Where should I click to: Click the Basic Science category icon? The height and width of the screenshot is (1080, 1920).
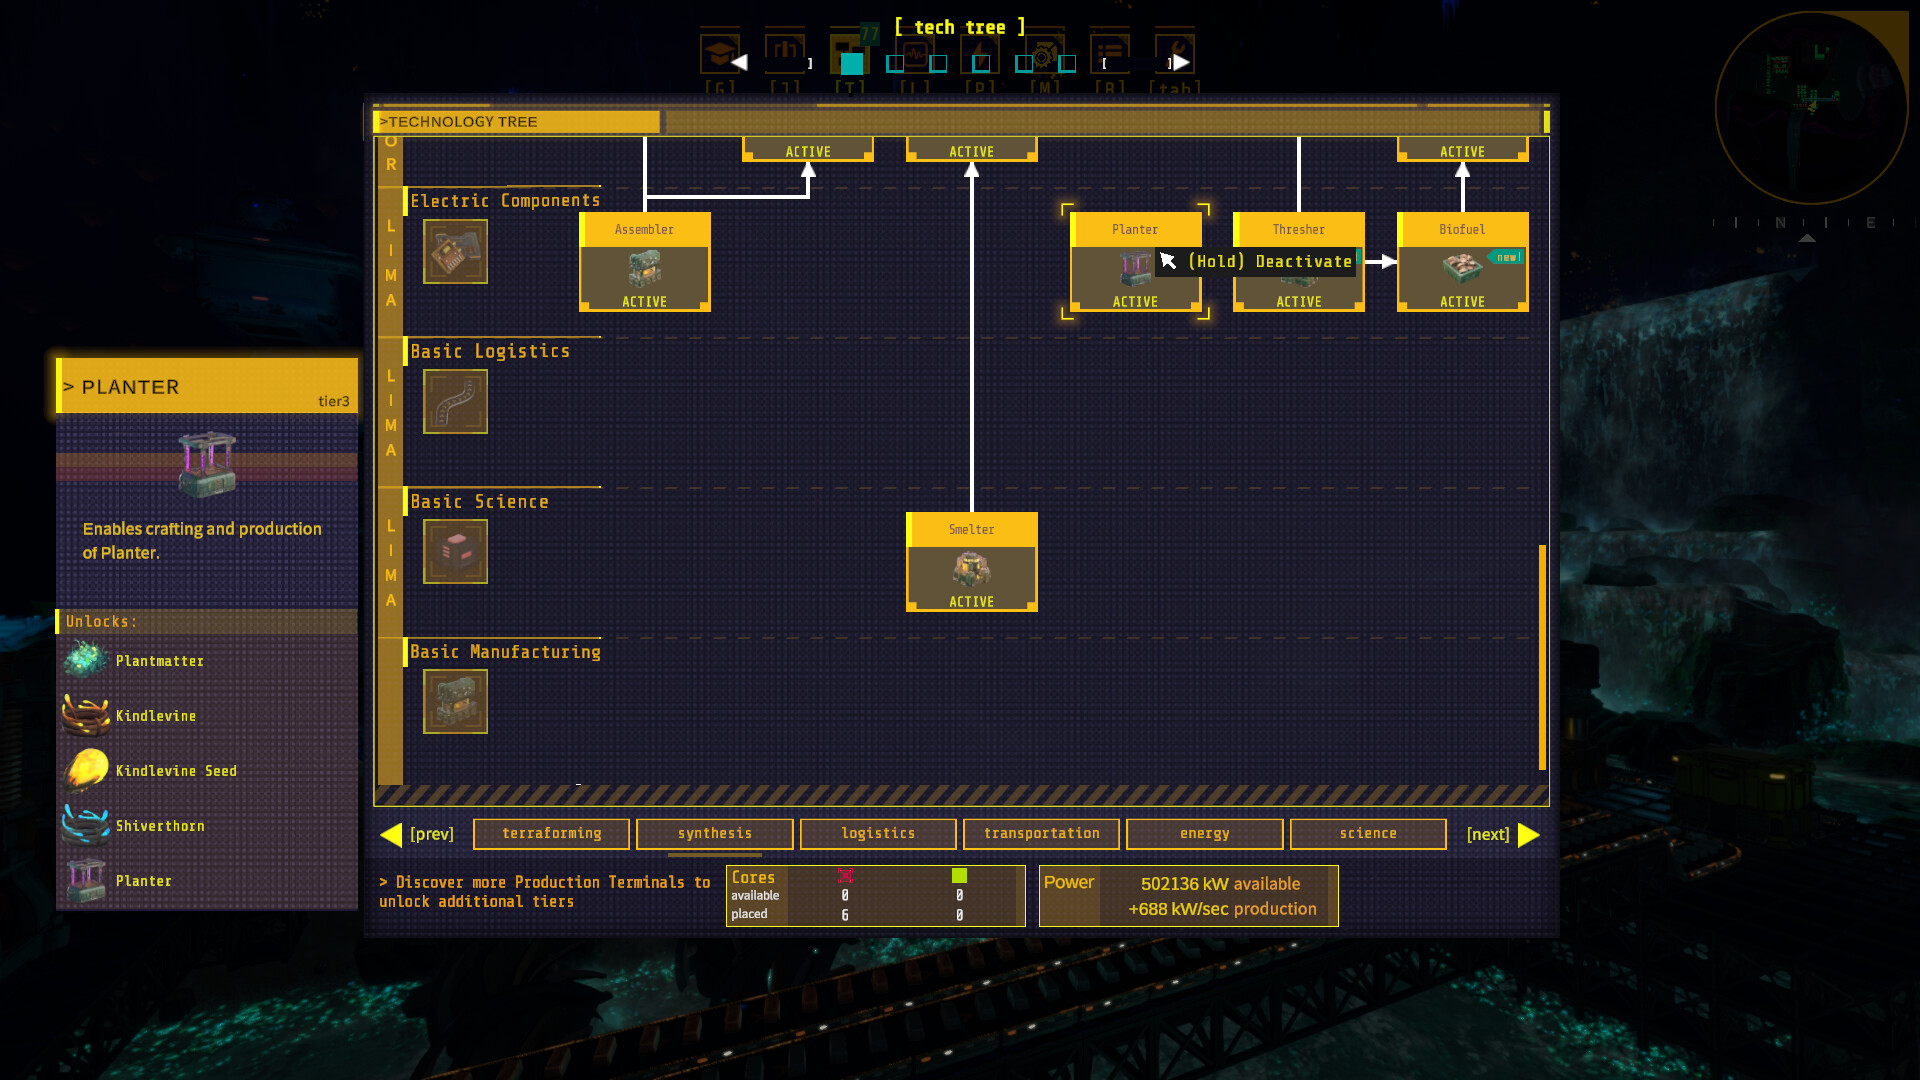(455, 552)
